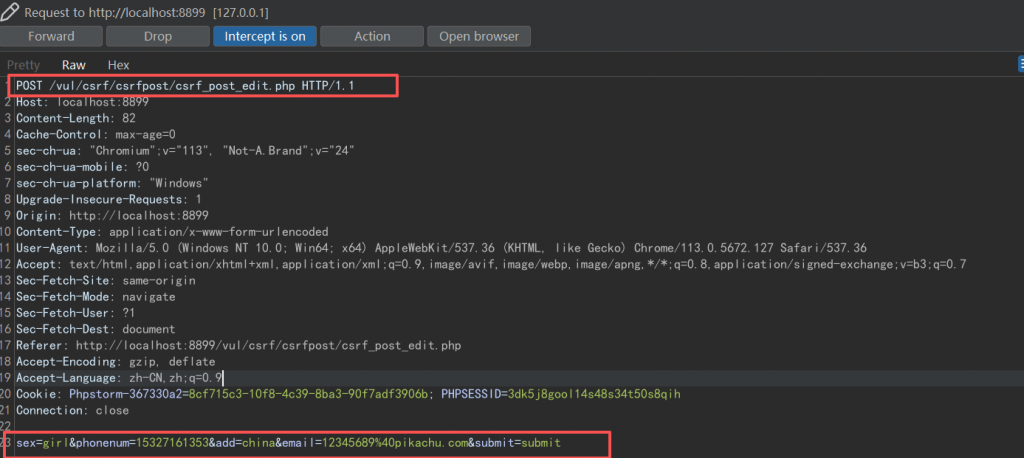The width and height of the screenshot is (1024, 458).
Task: Select the Raw view tab
Action: coord(74,65)
